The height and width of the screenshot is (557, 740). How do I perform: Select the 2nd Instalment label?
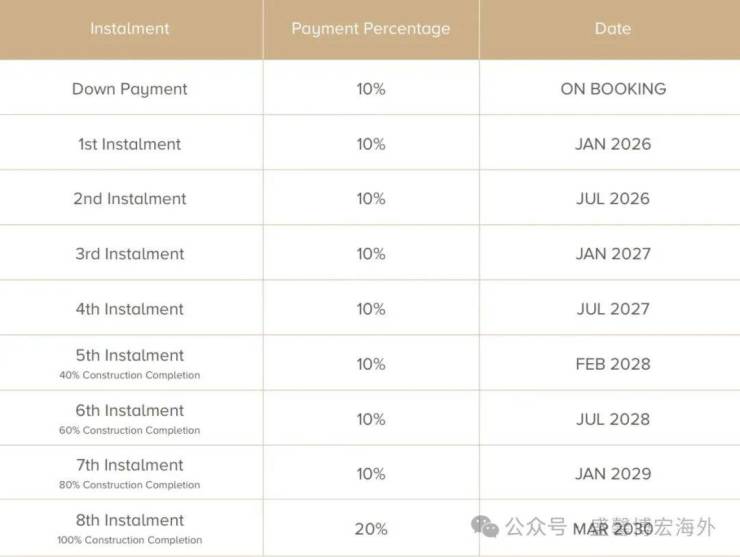point(130,199)
